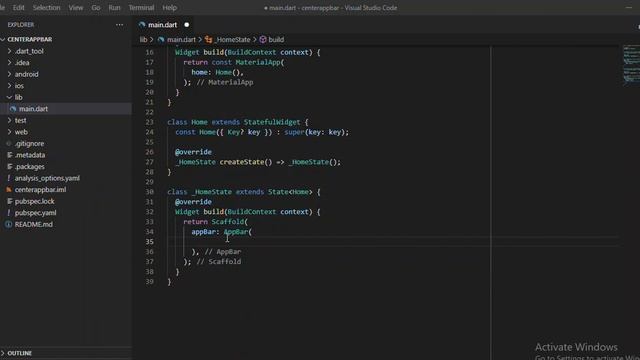The width and height of the screenshot is (640, 360).
Task: Open .packages file
Action: point(29,167)
